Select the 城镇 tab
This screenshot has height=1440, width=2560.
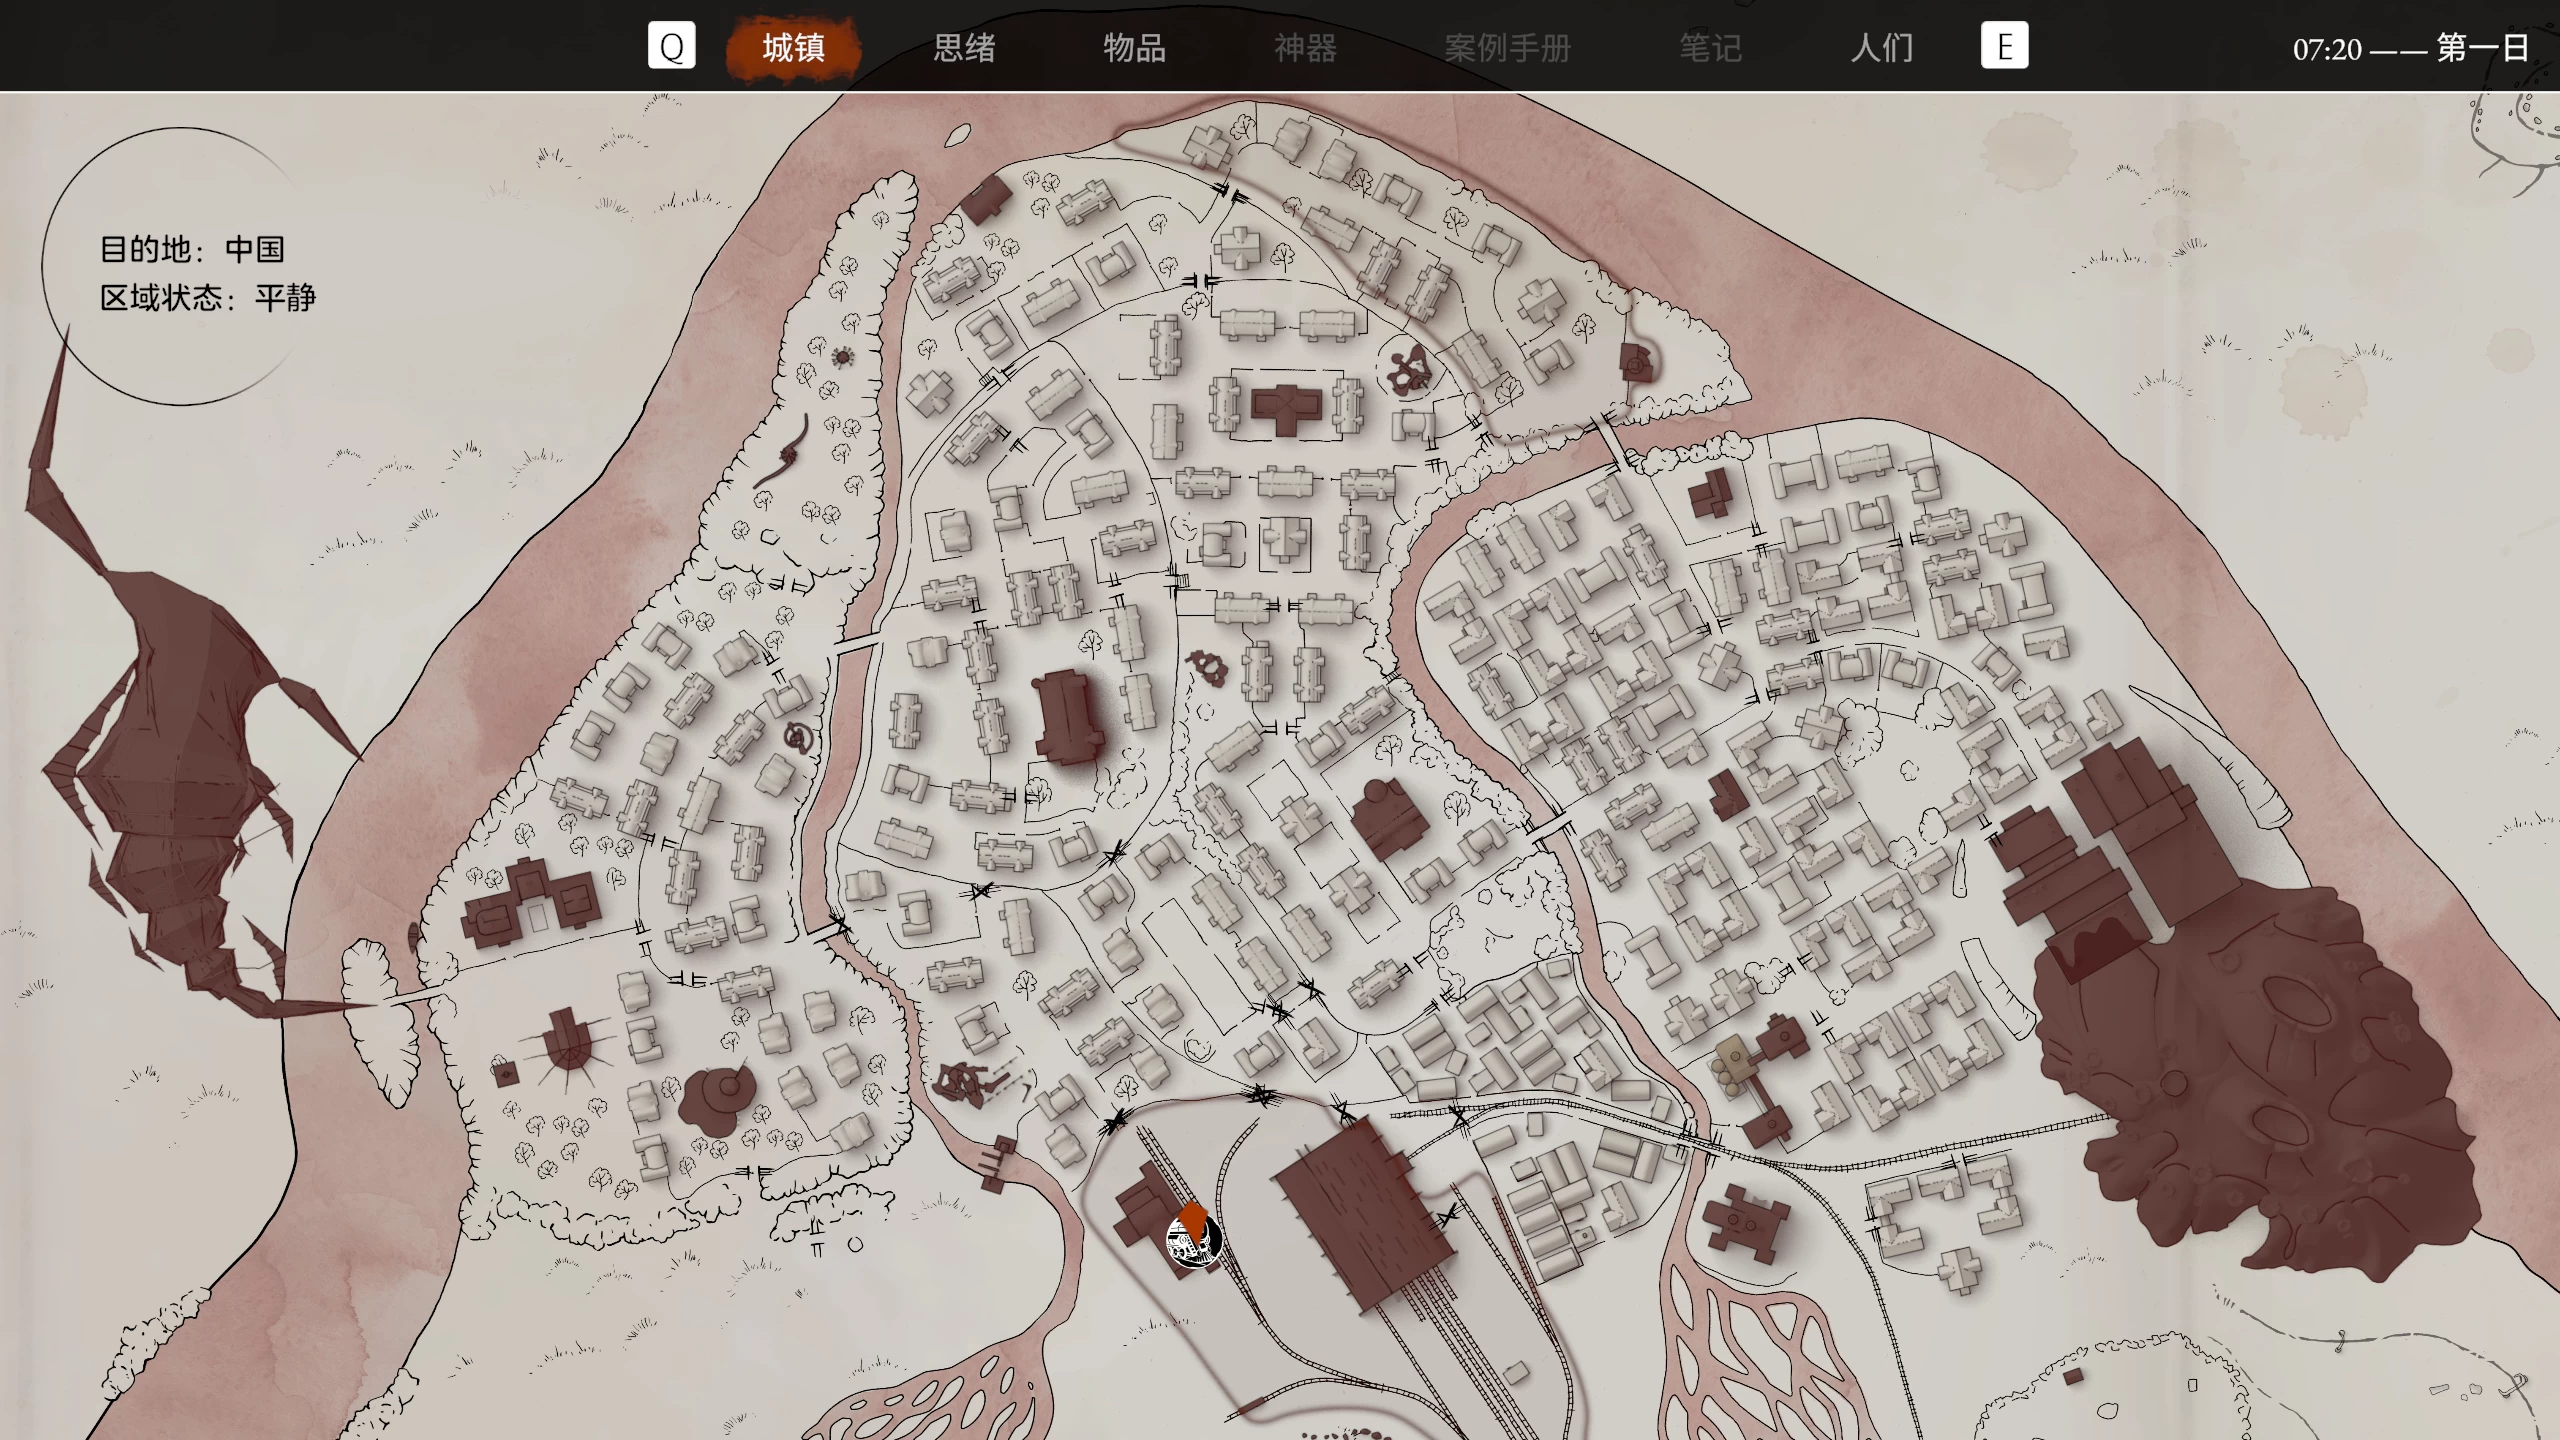793,47
